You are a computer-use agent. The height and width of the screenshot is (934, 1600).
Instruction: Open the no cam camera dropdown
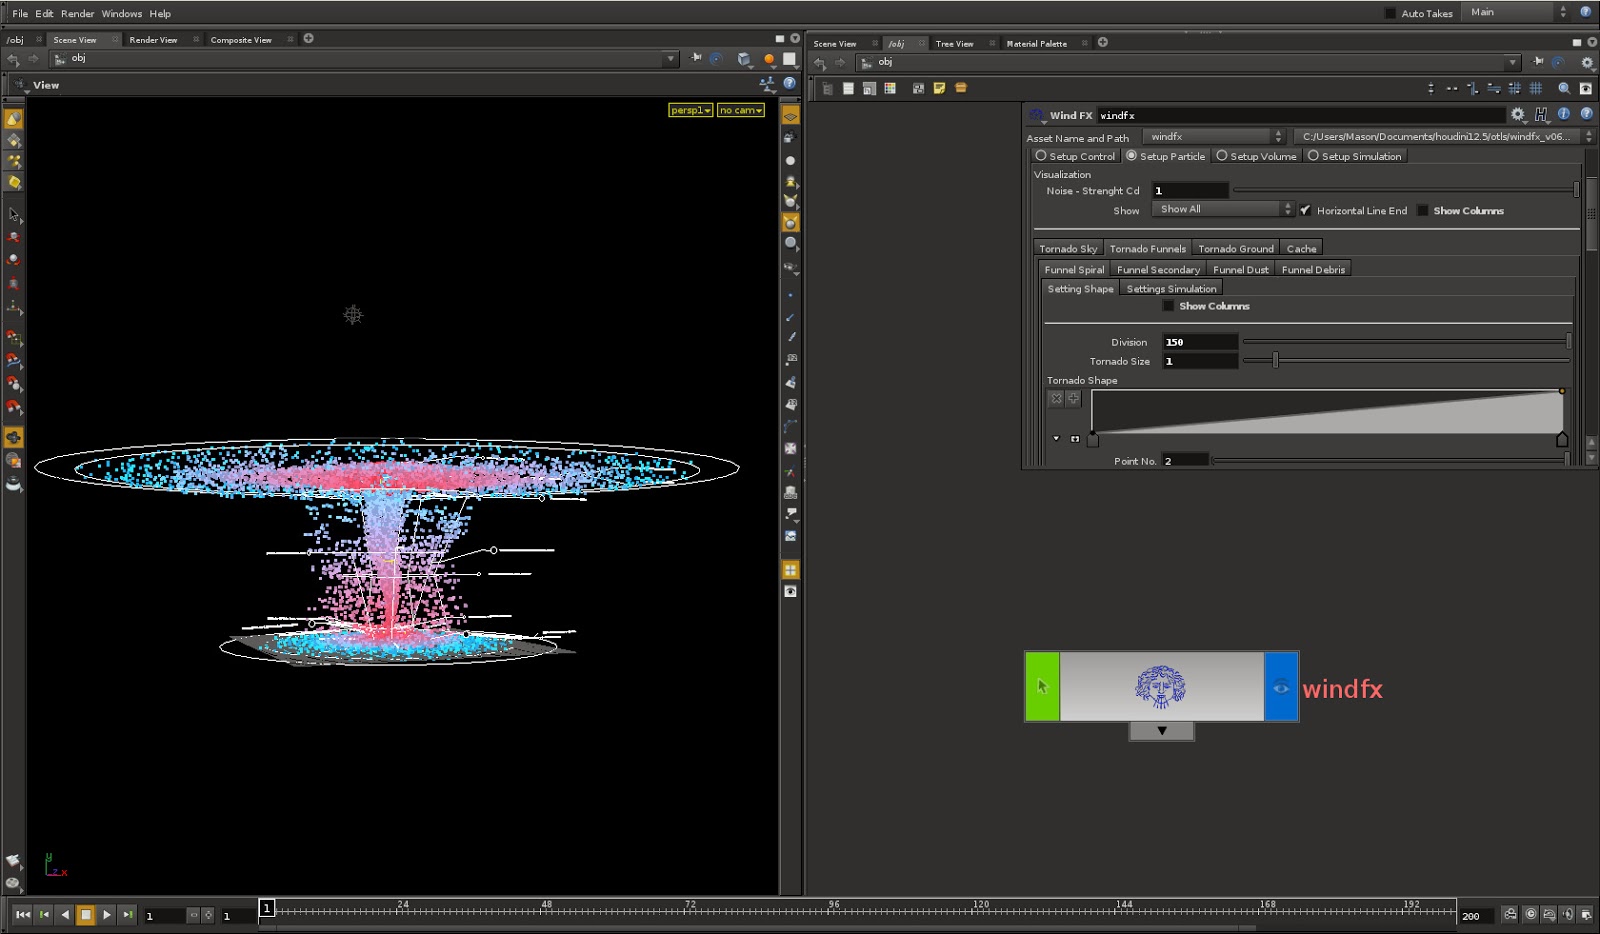(741, 110)
